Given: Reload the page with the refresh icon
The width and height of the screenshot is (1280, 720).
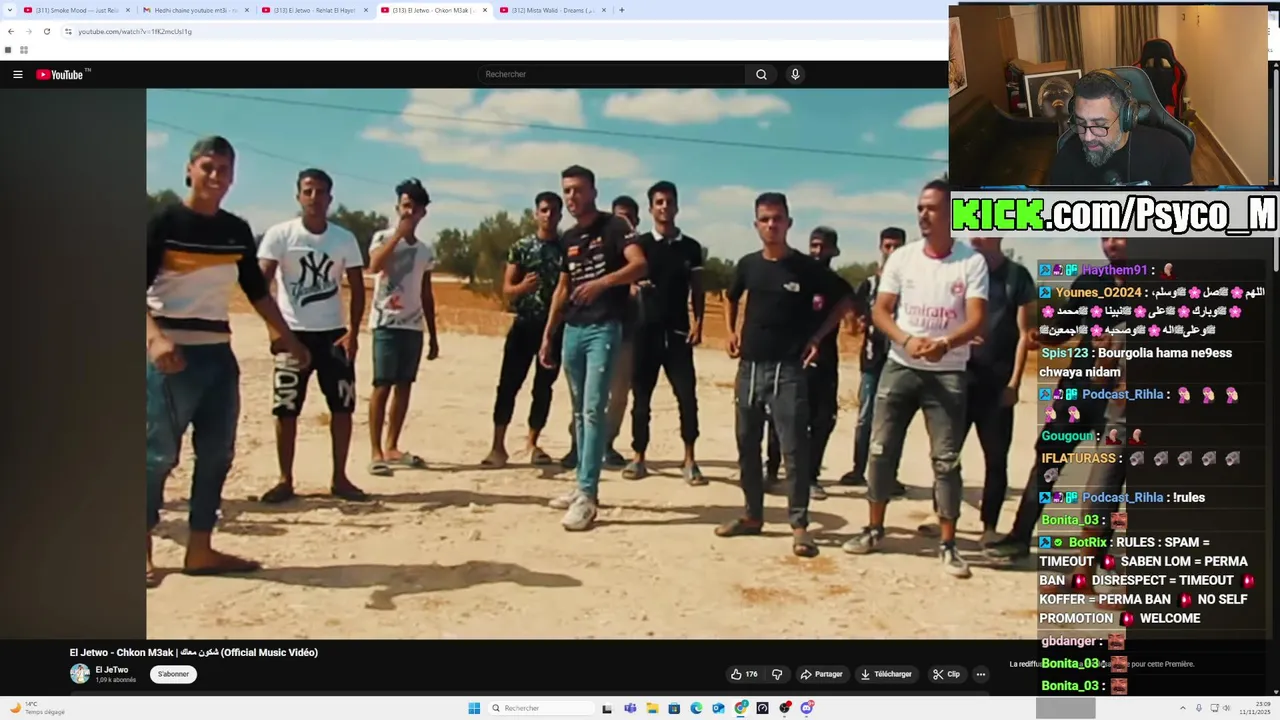Looking at the screenshot, I should click(46, 31).
